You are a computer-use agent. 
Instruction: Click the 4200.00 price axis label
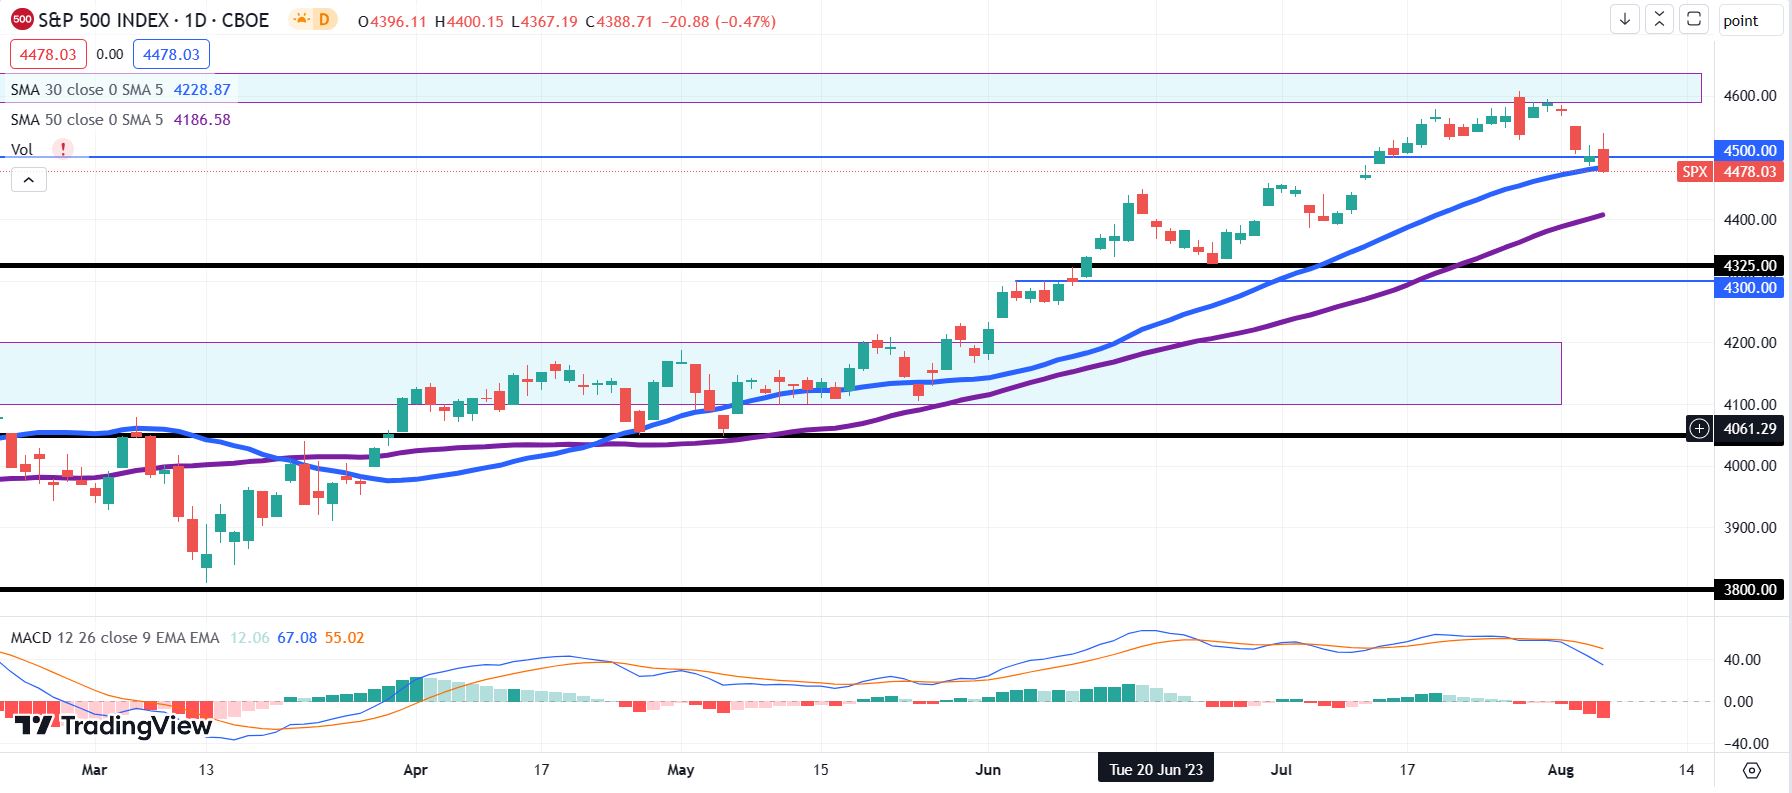point(1750,342)
